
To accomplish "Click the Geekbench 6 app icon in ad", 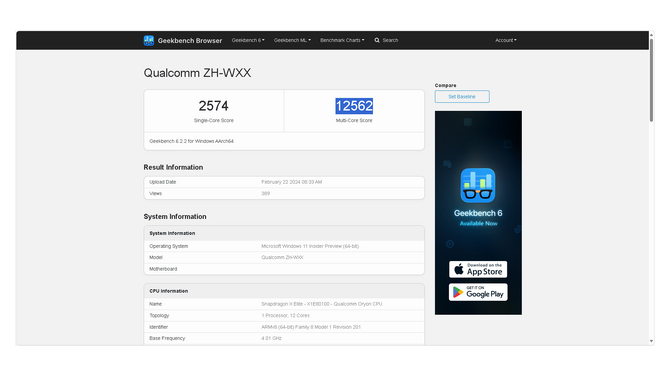I will 478,186.
